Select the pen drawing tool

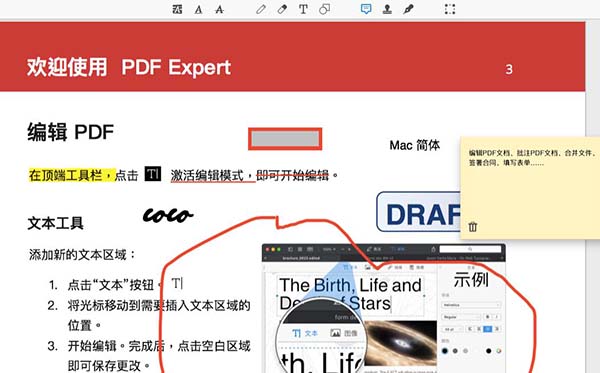(261, 9)
